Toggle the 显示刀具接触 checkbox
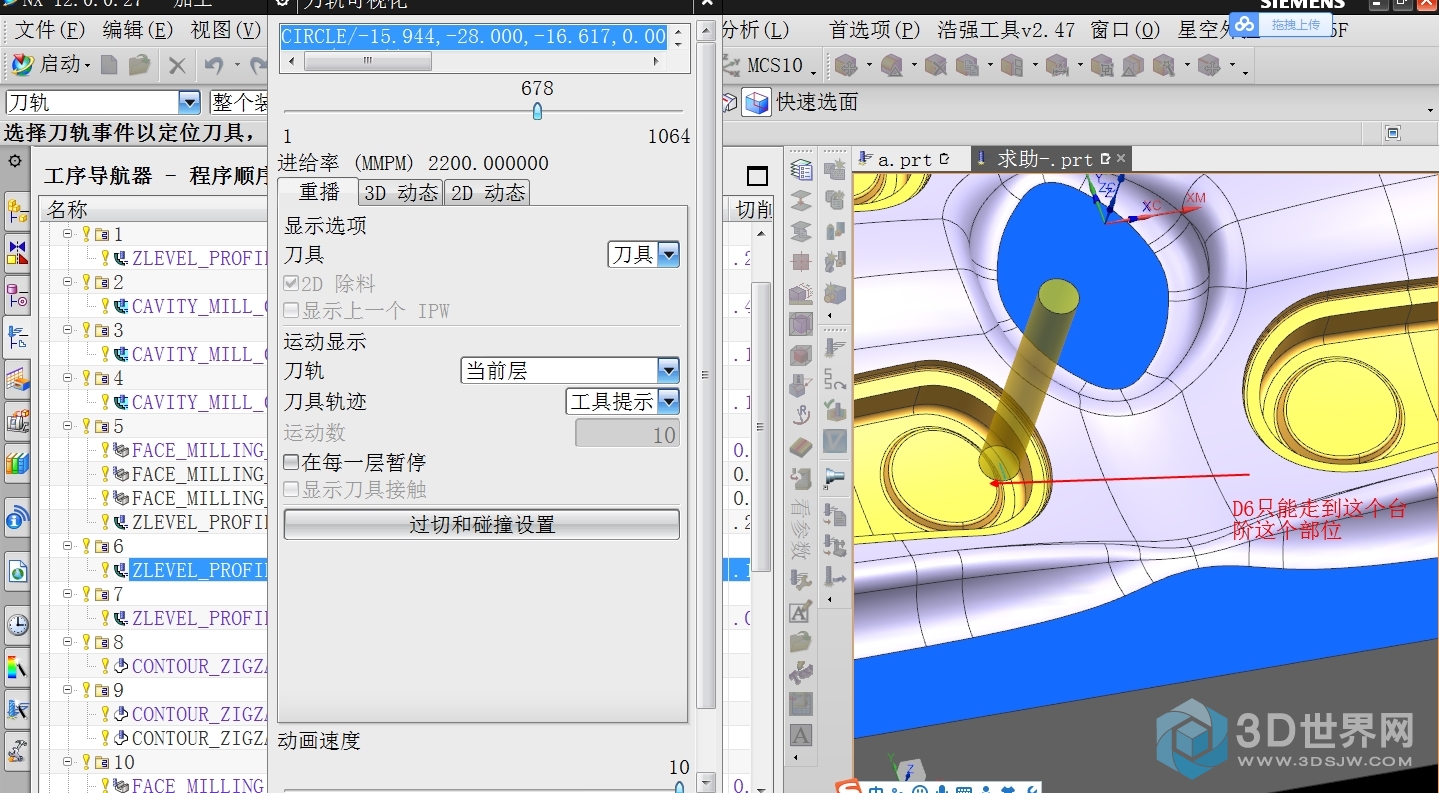The image size is (1439, 793). 291,490
